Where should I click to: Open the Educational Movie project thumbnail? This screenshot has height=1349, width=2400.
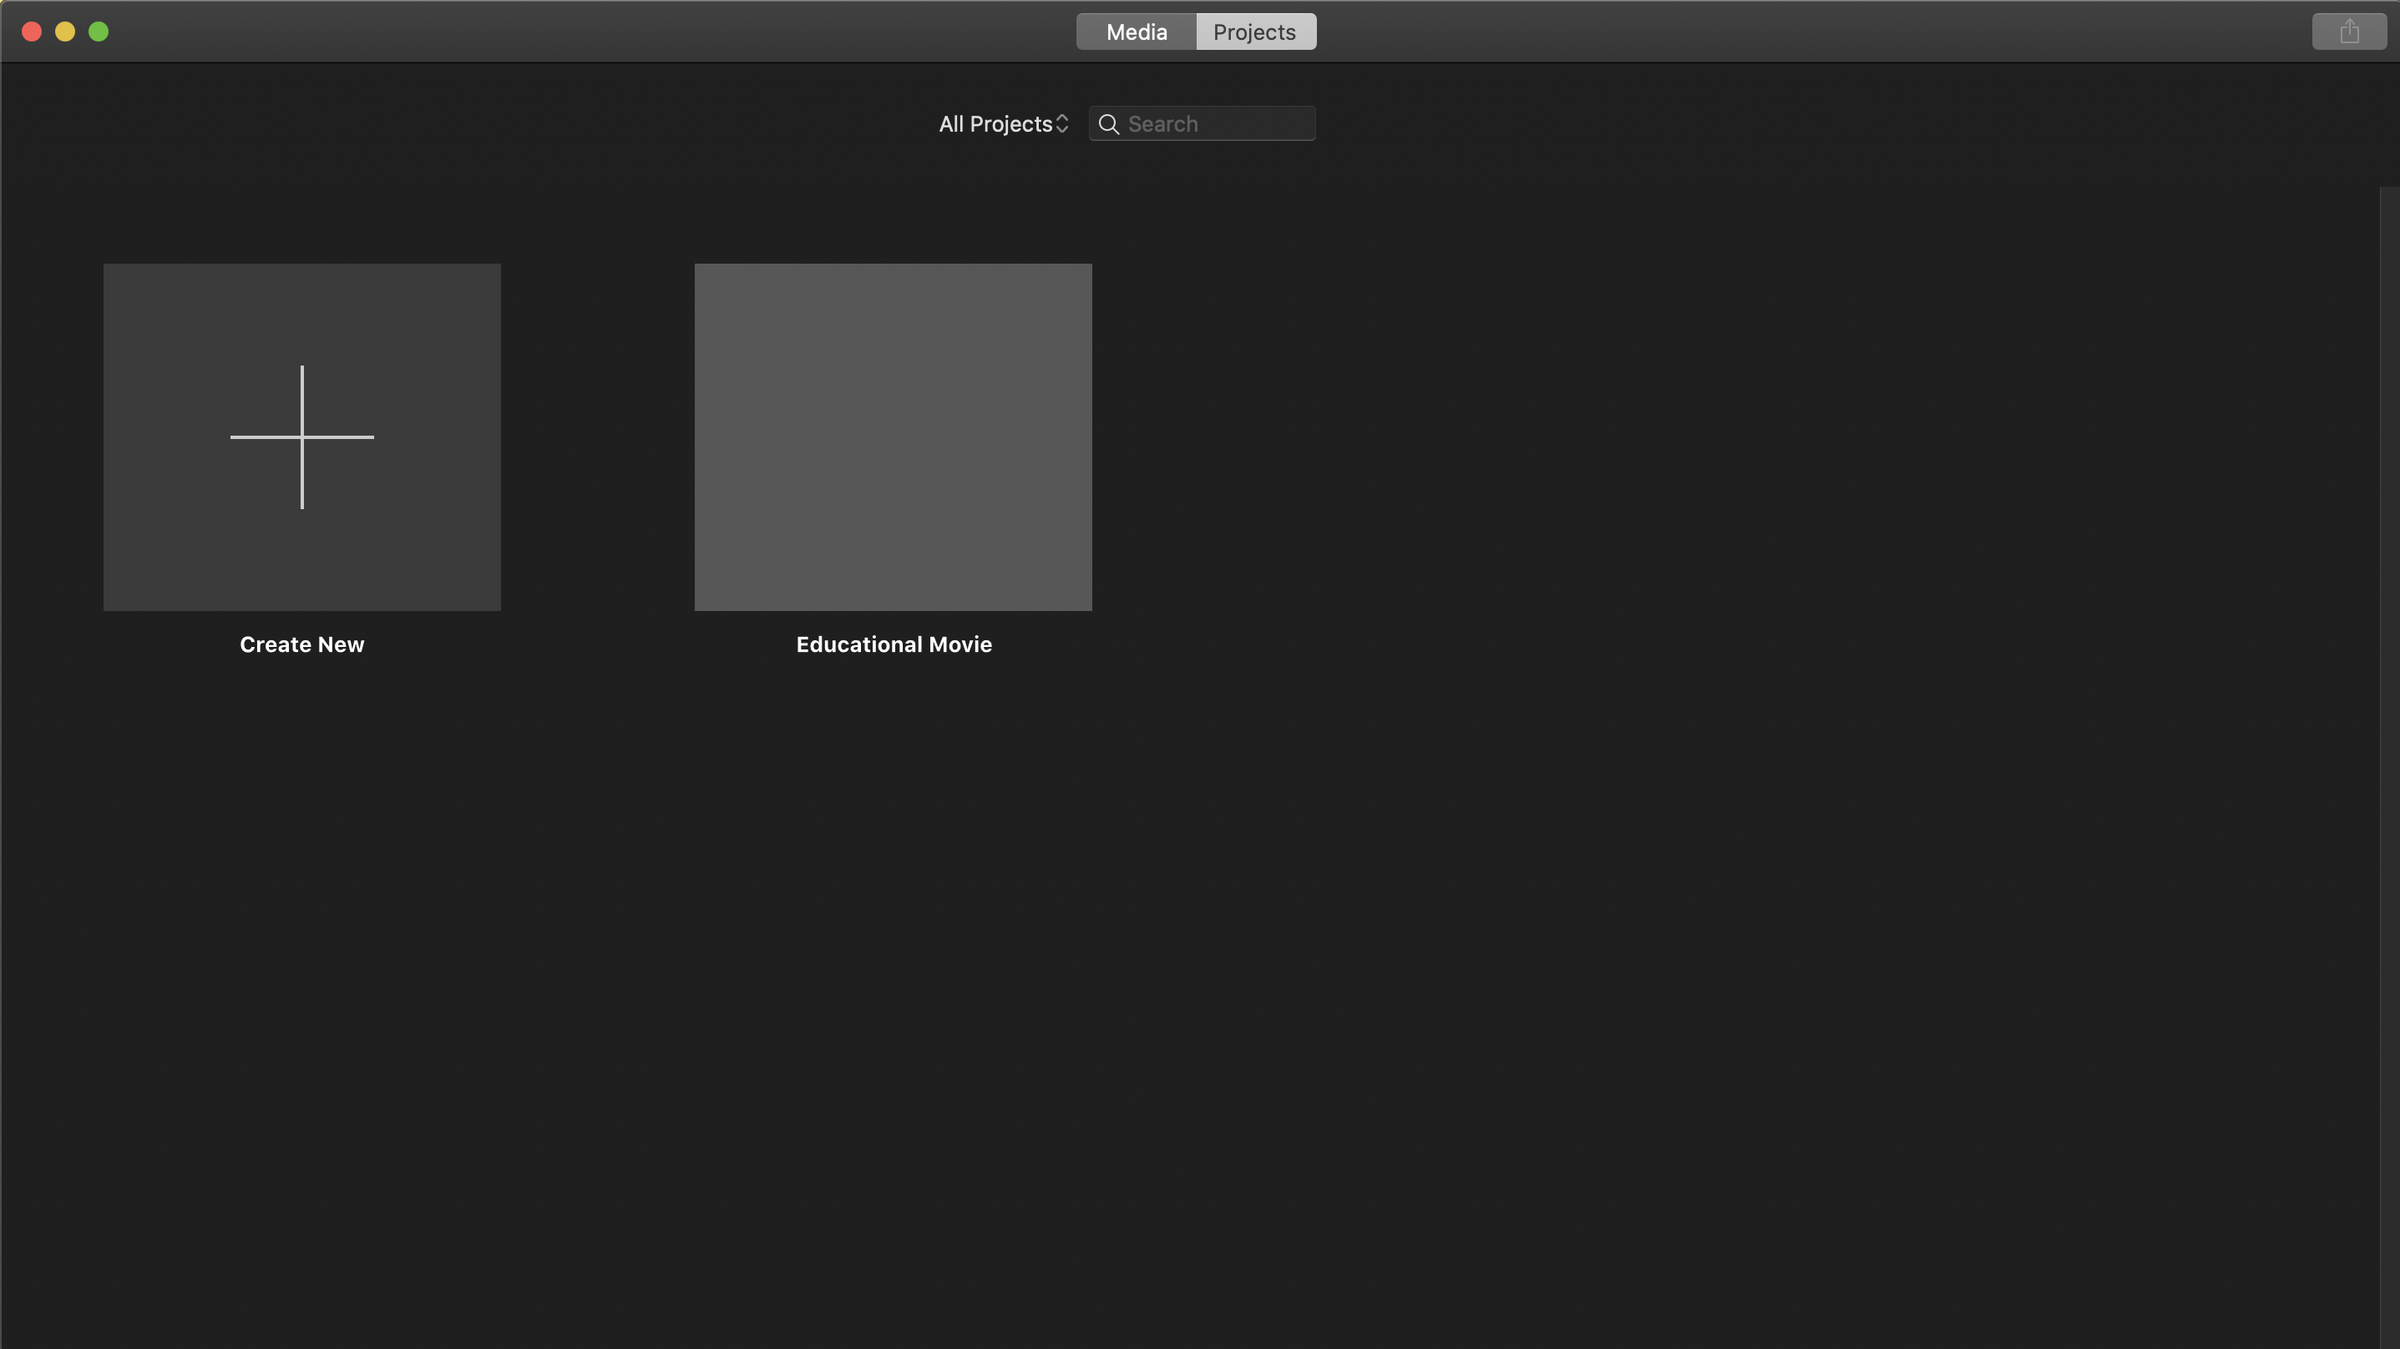(x=893, y=437)
